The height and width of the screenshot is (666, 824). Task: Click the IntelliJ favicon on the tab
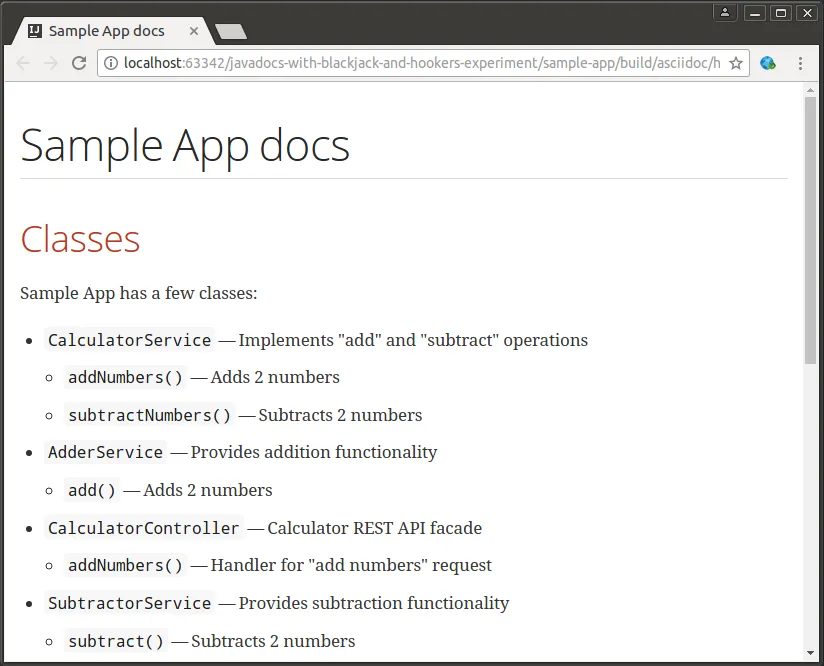pos(35,31)
